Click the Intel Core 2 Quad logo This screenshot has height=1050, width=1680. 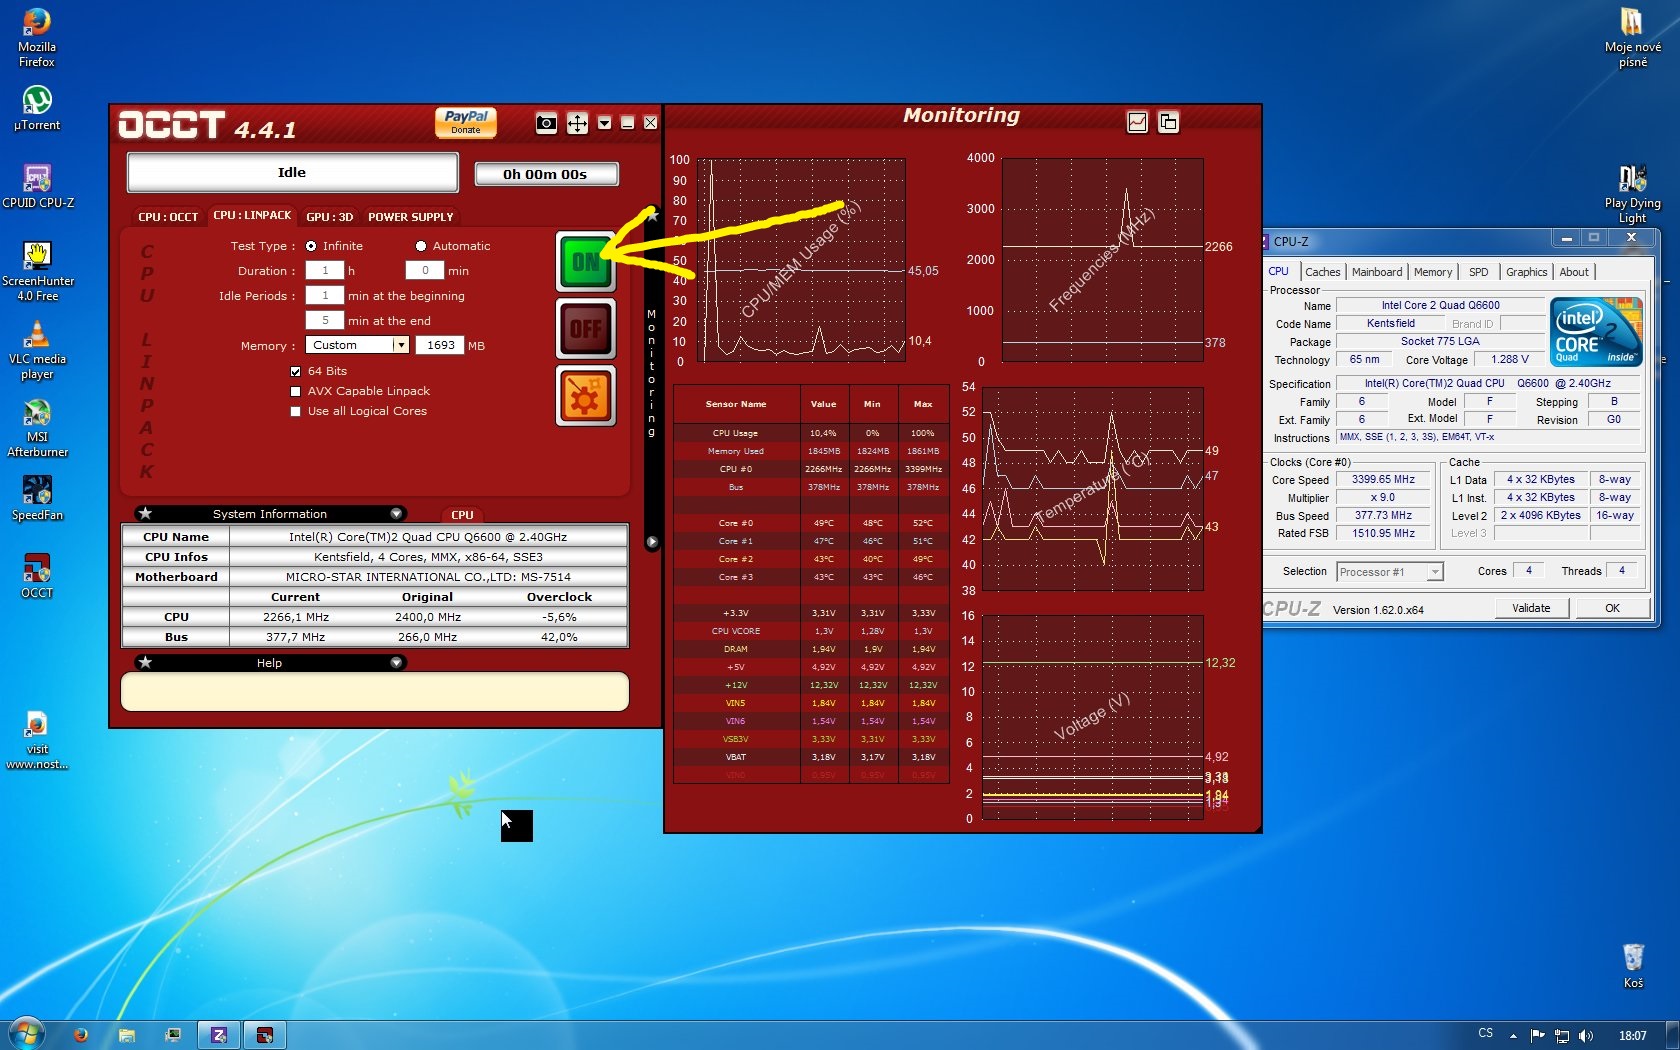coord(1596,332)
